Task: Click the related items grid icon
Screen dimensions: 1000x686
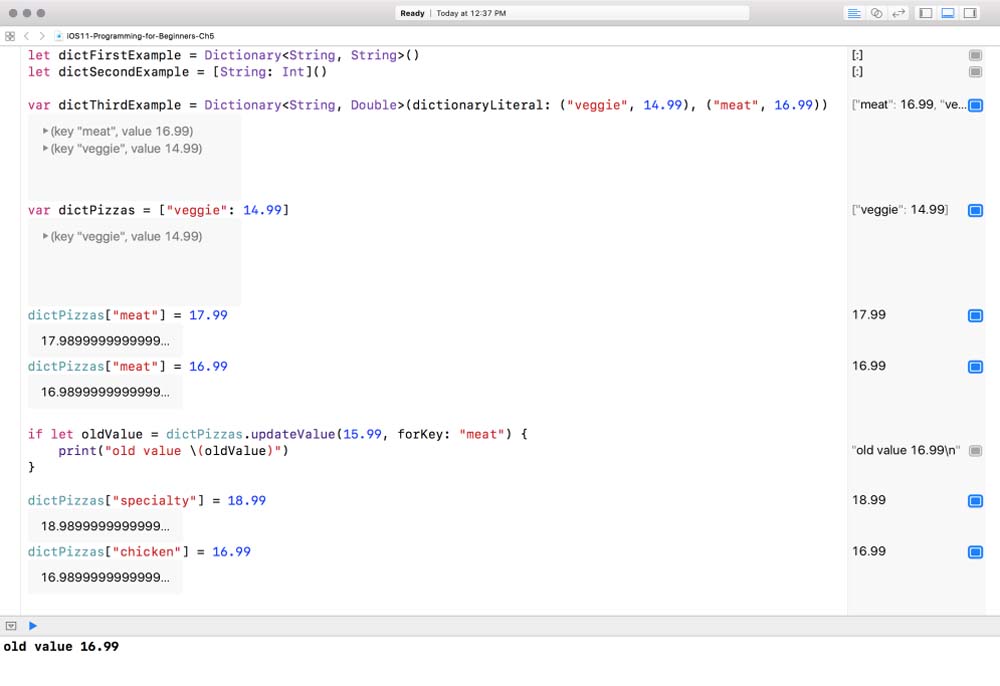Action: [x=10, y=35]
